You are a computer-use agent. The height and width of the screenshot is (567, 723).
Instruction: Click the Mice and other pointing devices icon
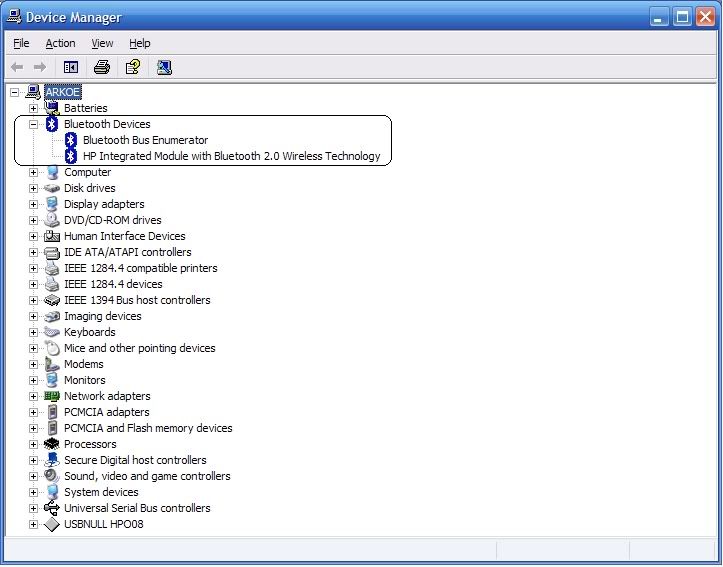coord(52,348)
